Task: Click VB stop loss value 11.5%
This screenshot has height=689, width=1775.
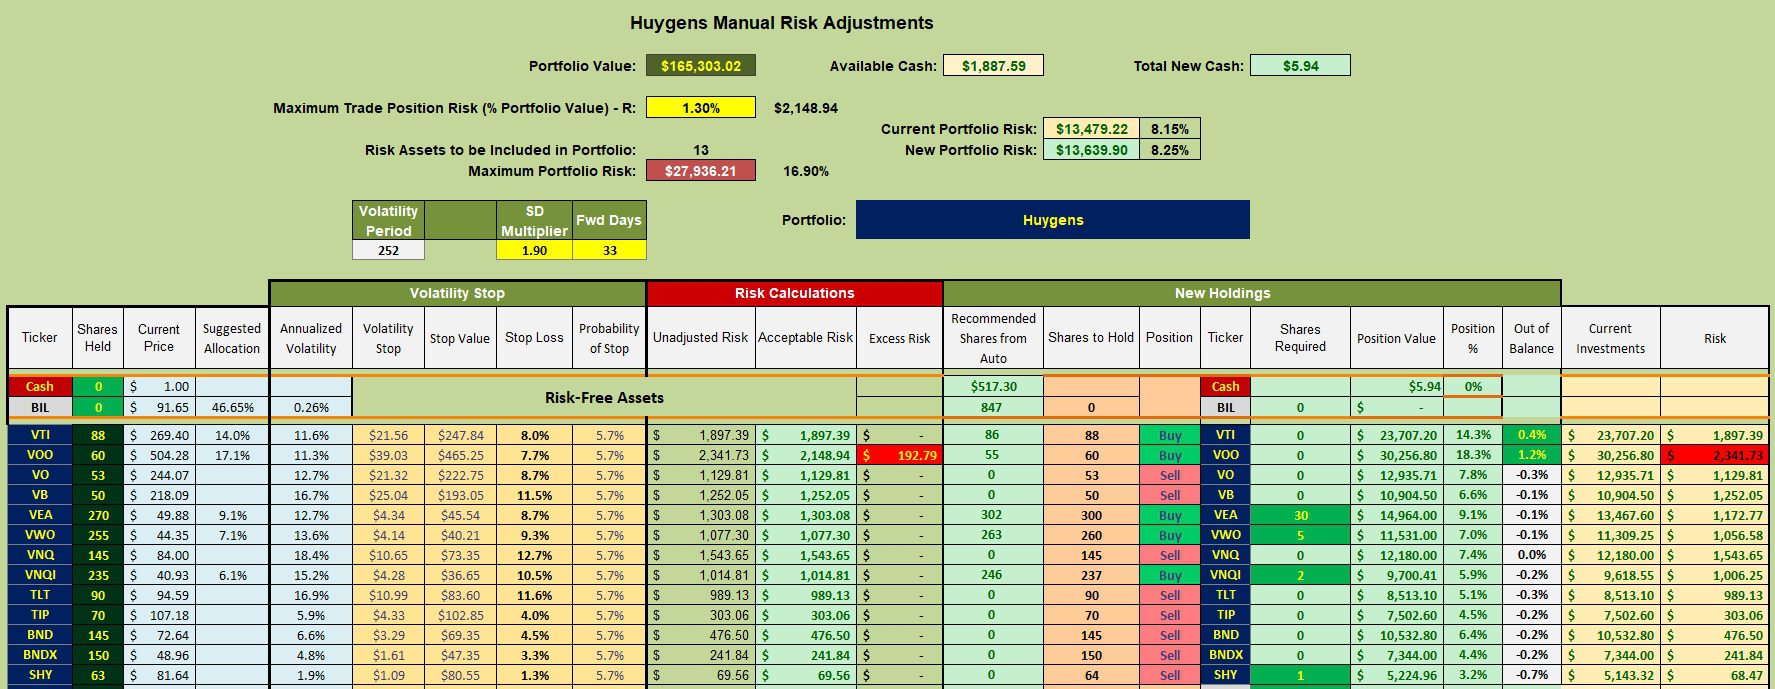Action: pyautogui.click(x=534, y=495)
